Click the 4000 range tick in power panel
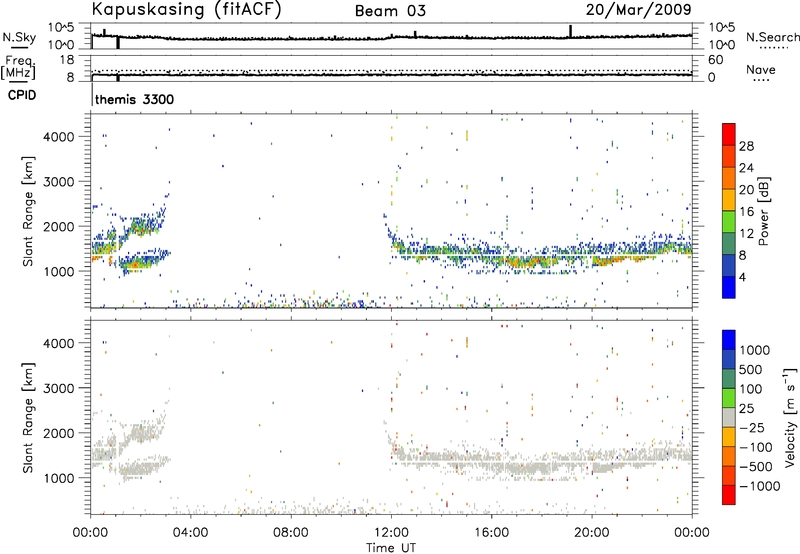This screenshot has width=800, height=554. click(x=58, y=137)
